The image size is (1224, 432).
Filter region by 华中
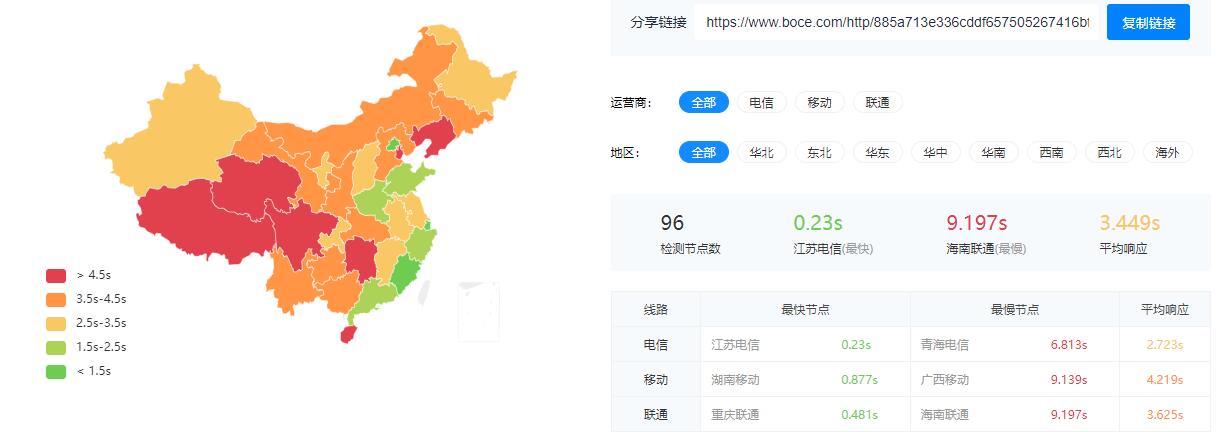[935, 152]
